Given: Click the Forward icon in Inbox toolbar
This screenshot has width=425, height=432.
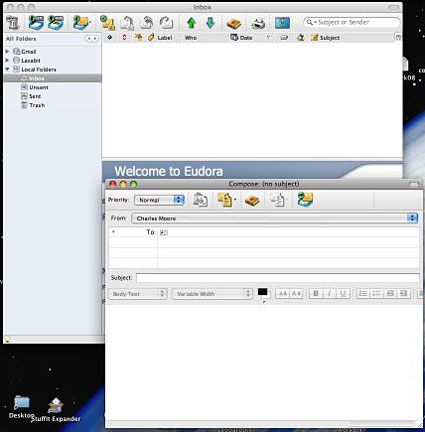Looking at the screenshot, I should tap(166, 23).
